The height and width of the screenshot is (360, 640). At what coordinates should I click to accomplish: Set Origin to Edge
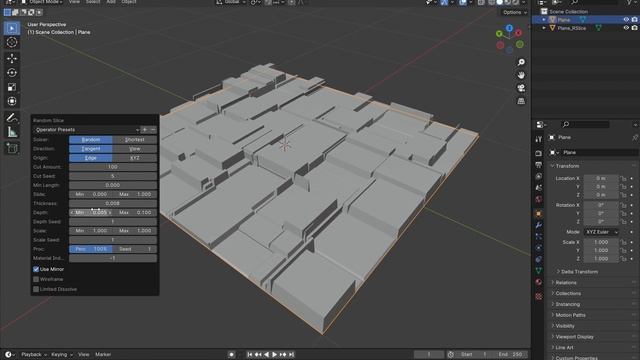point(91,158)
